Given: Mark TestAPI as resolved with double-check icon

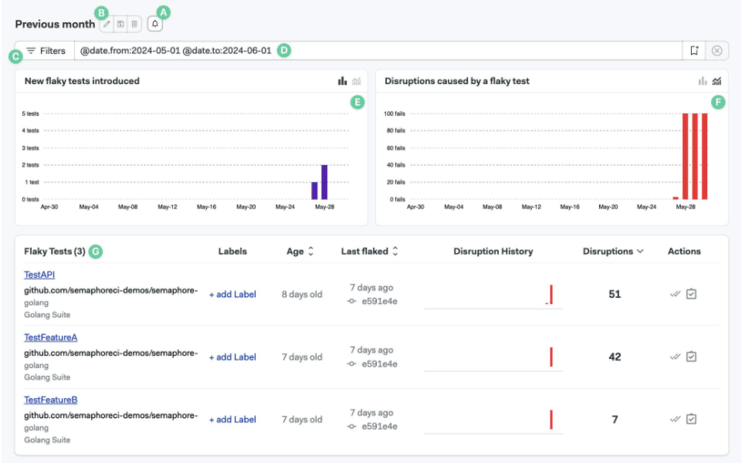Looking at the screenshot, I should pyautogui.click(x=675, y=294).
